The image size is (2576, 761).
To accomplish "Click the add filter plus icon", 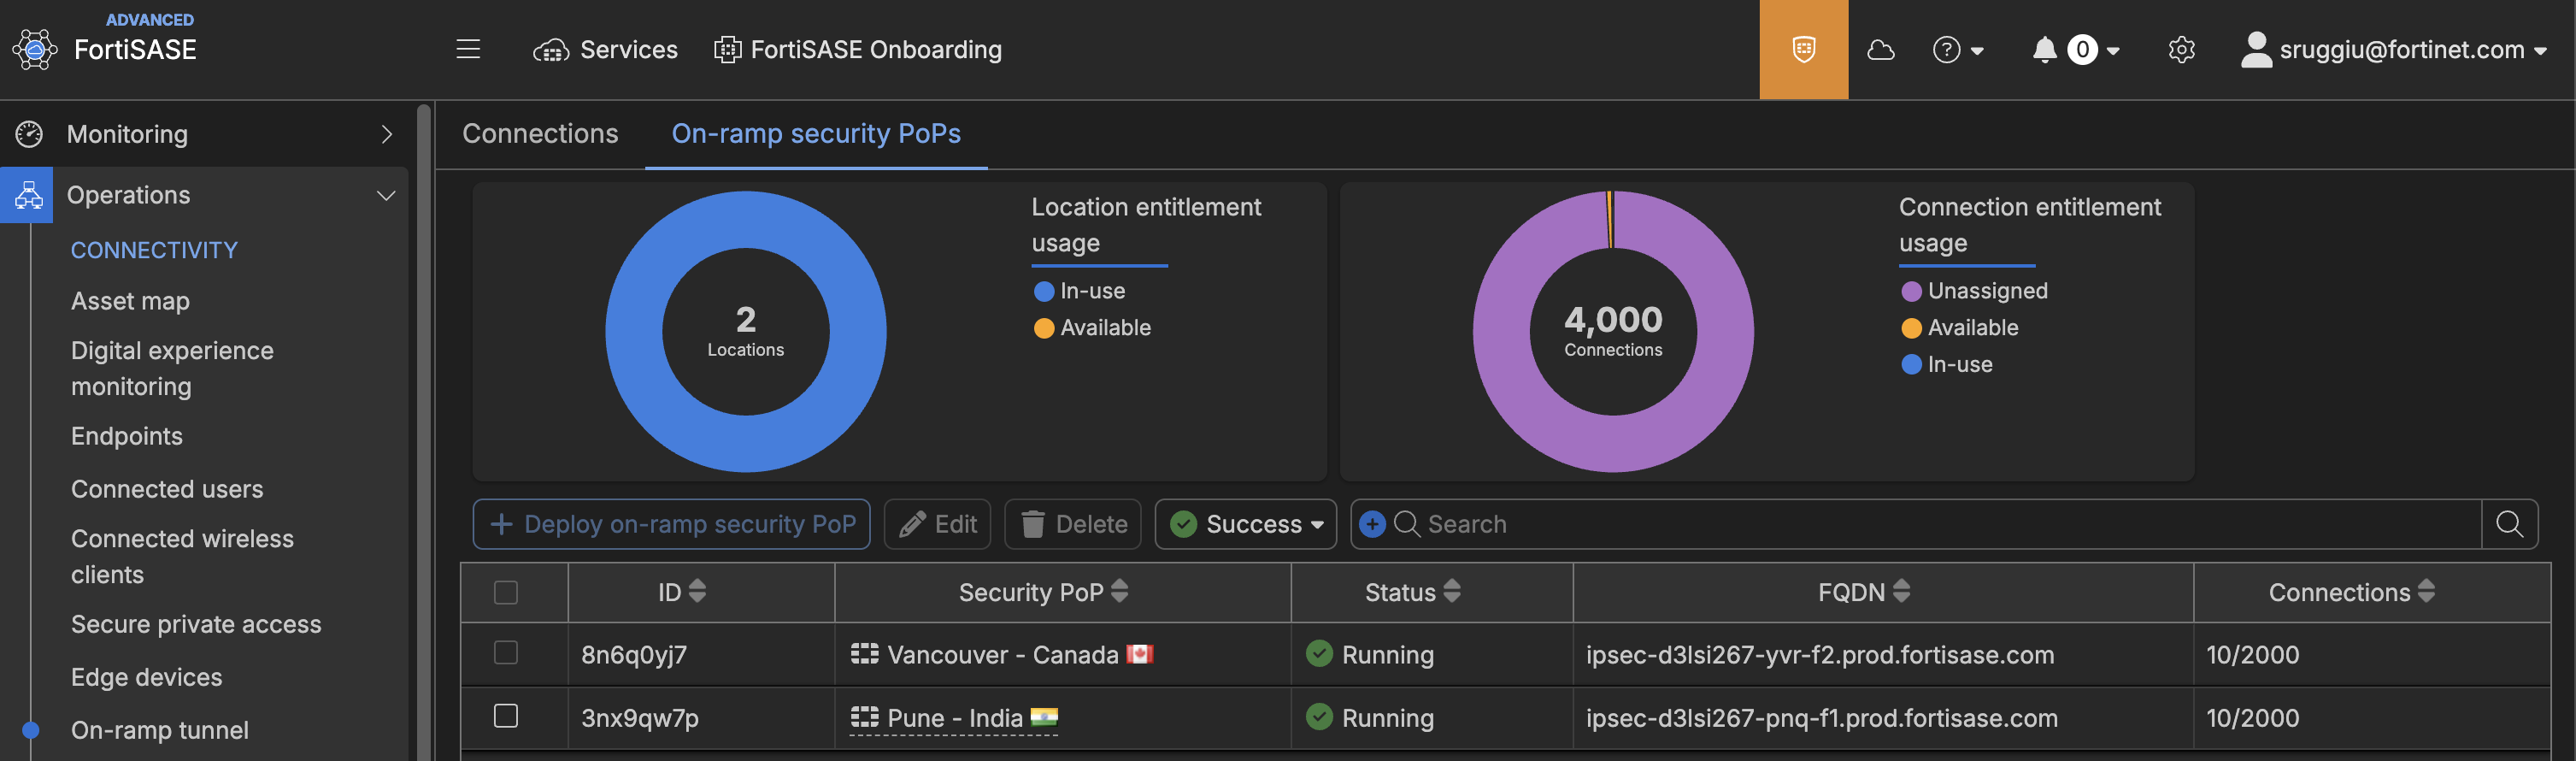I will click(1372, 524).
